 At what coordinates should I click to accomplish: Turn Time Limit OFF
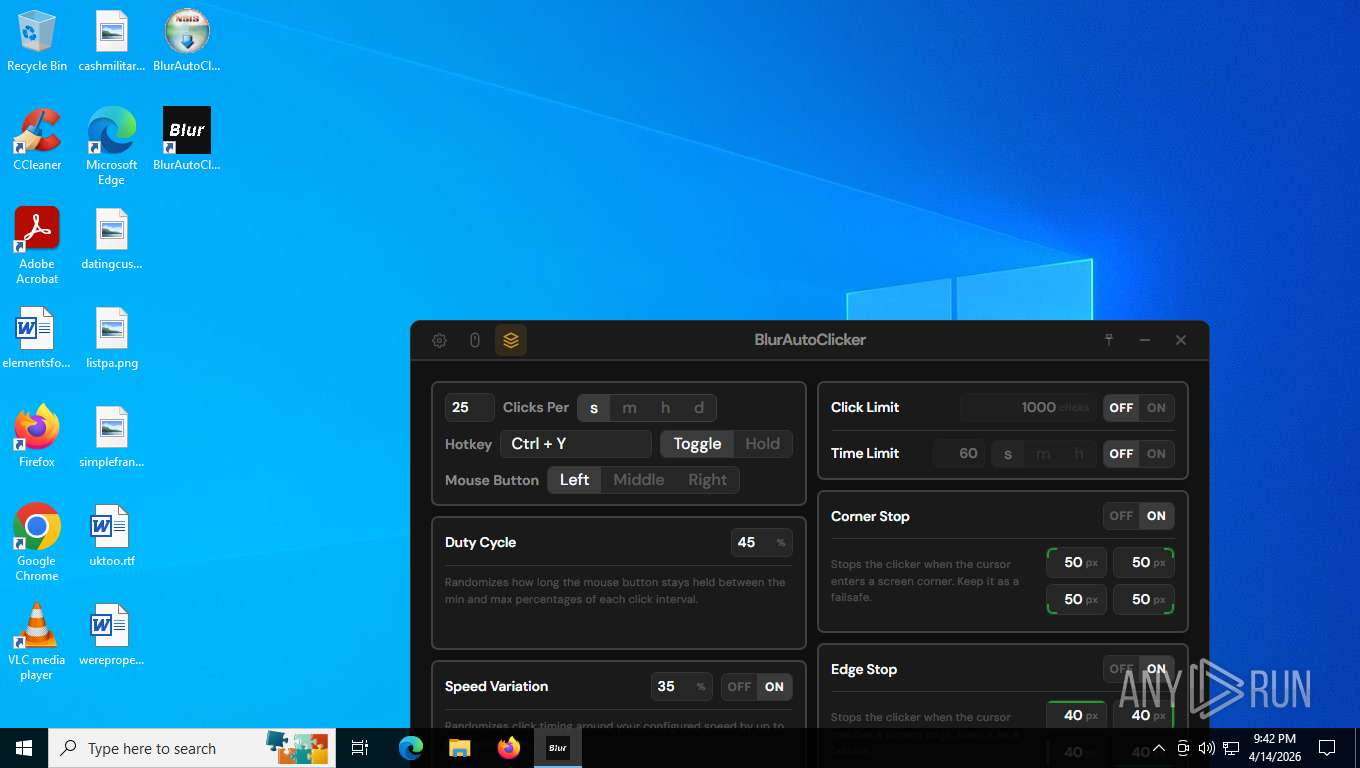1121,454
